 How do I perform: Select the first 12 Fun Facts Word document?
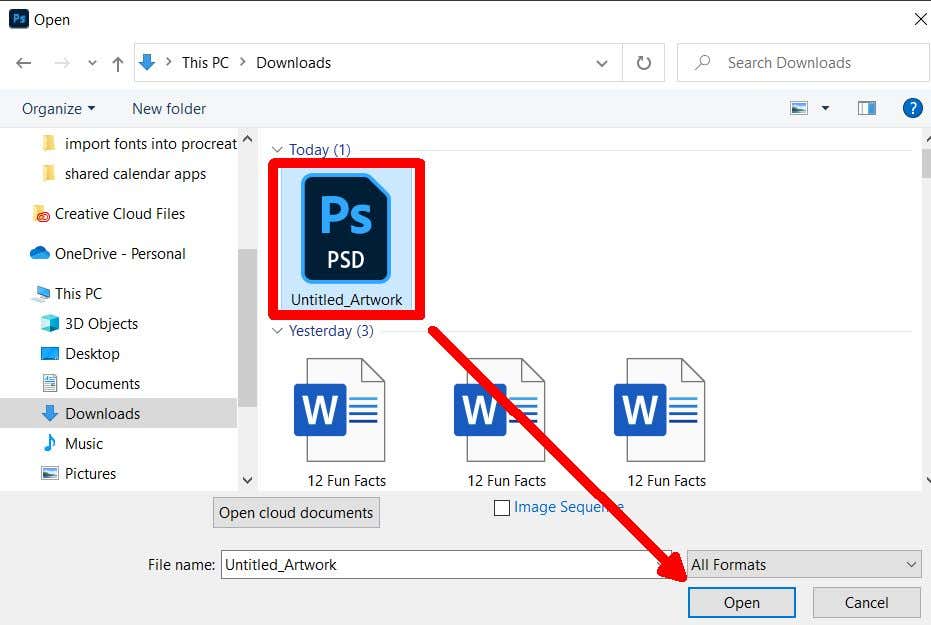click(338, 410)
